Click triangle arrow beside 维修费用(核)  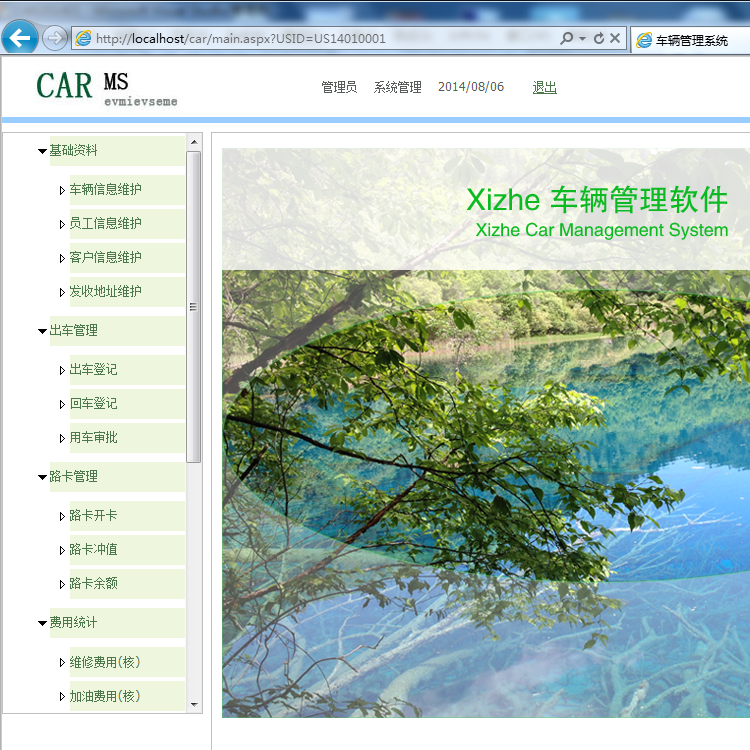(62, 662)
